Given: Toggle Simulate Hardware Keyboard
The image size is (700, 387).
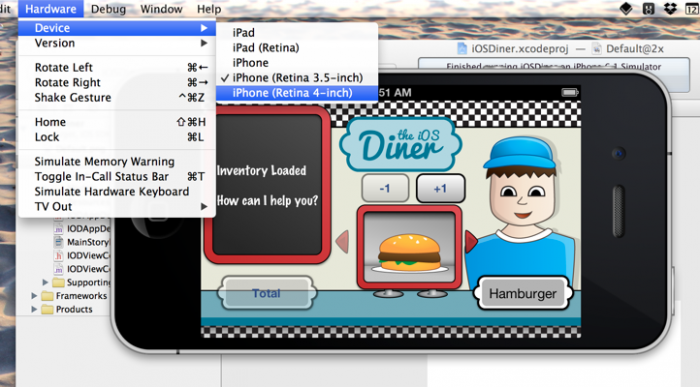Looking at the screenshot, I should 117,191.
